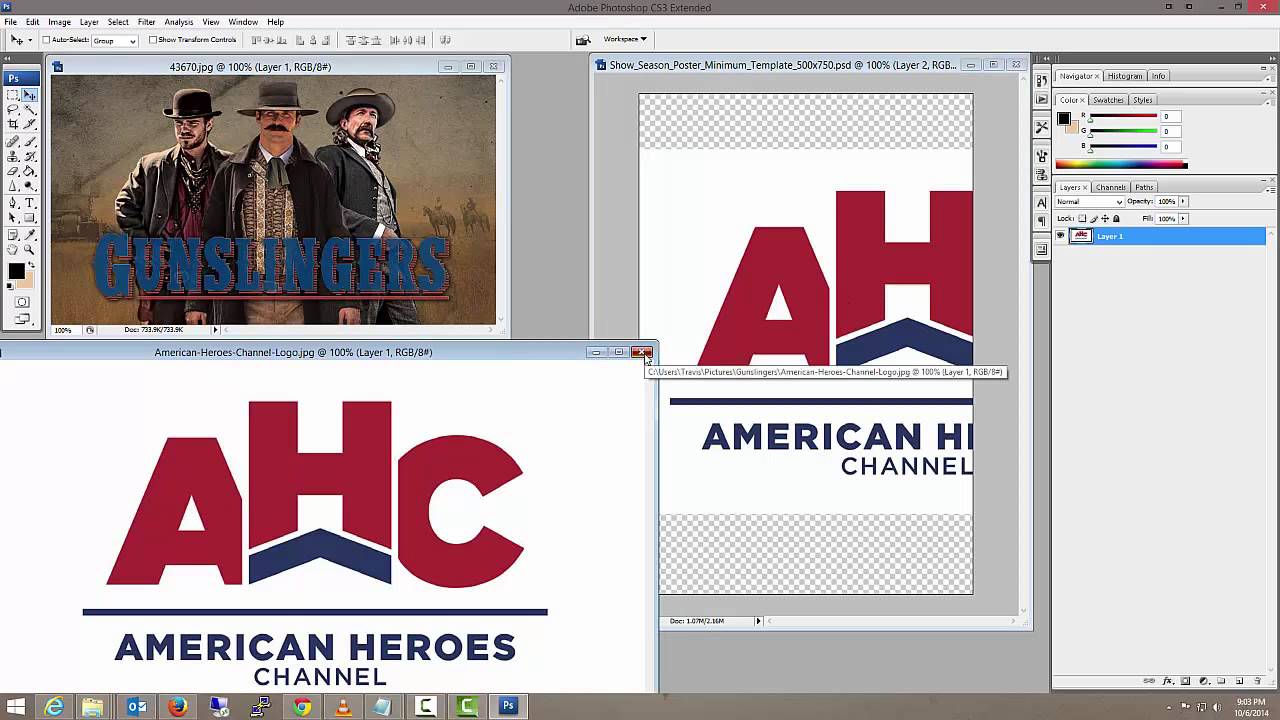Switch to the Channels tab
This screenshot has width=1280, height=720.
(x=1111, y=187)
